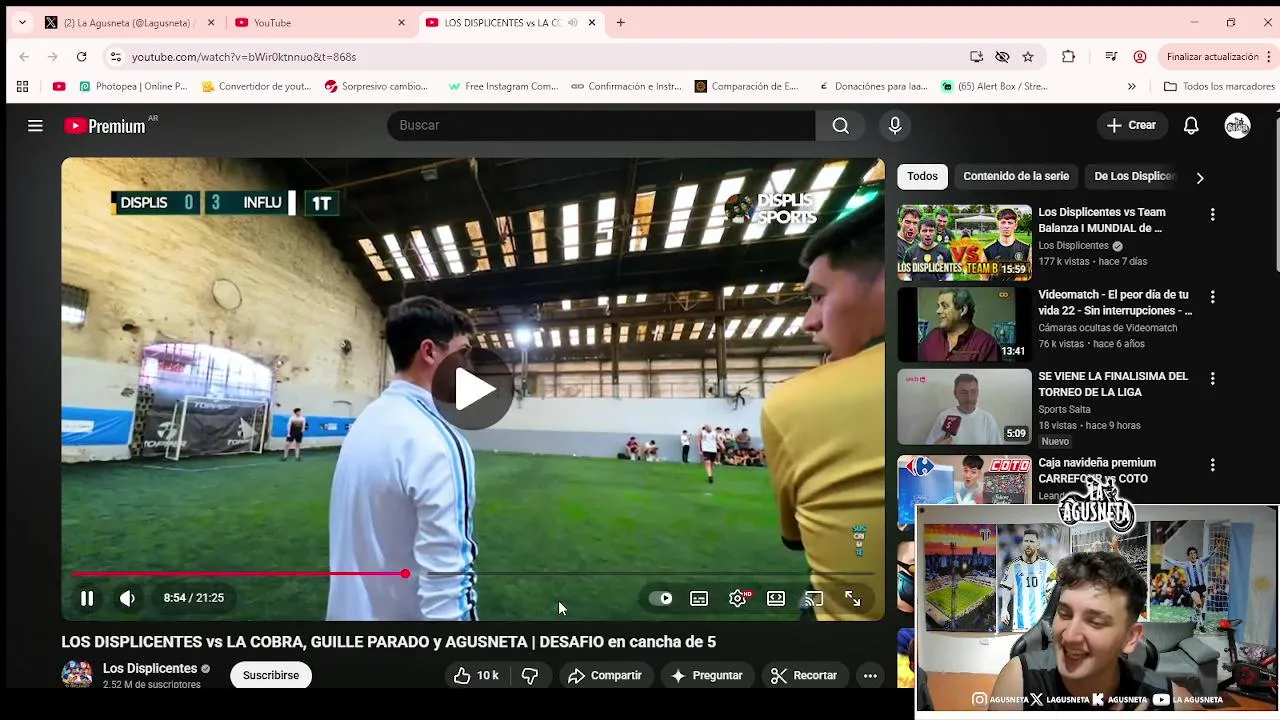Viewport: 1280px width, 720px height.
Task: Open Photopea bookmark
Action: point(132,87)
